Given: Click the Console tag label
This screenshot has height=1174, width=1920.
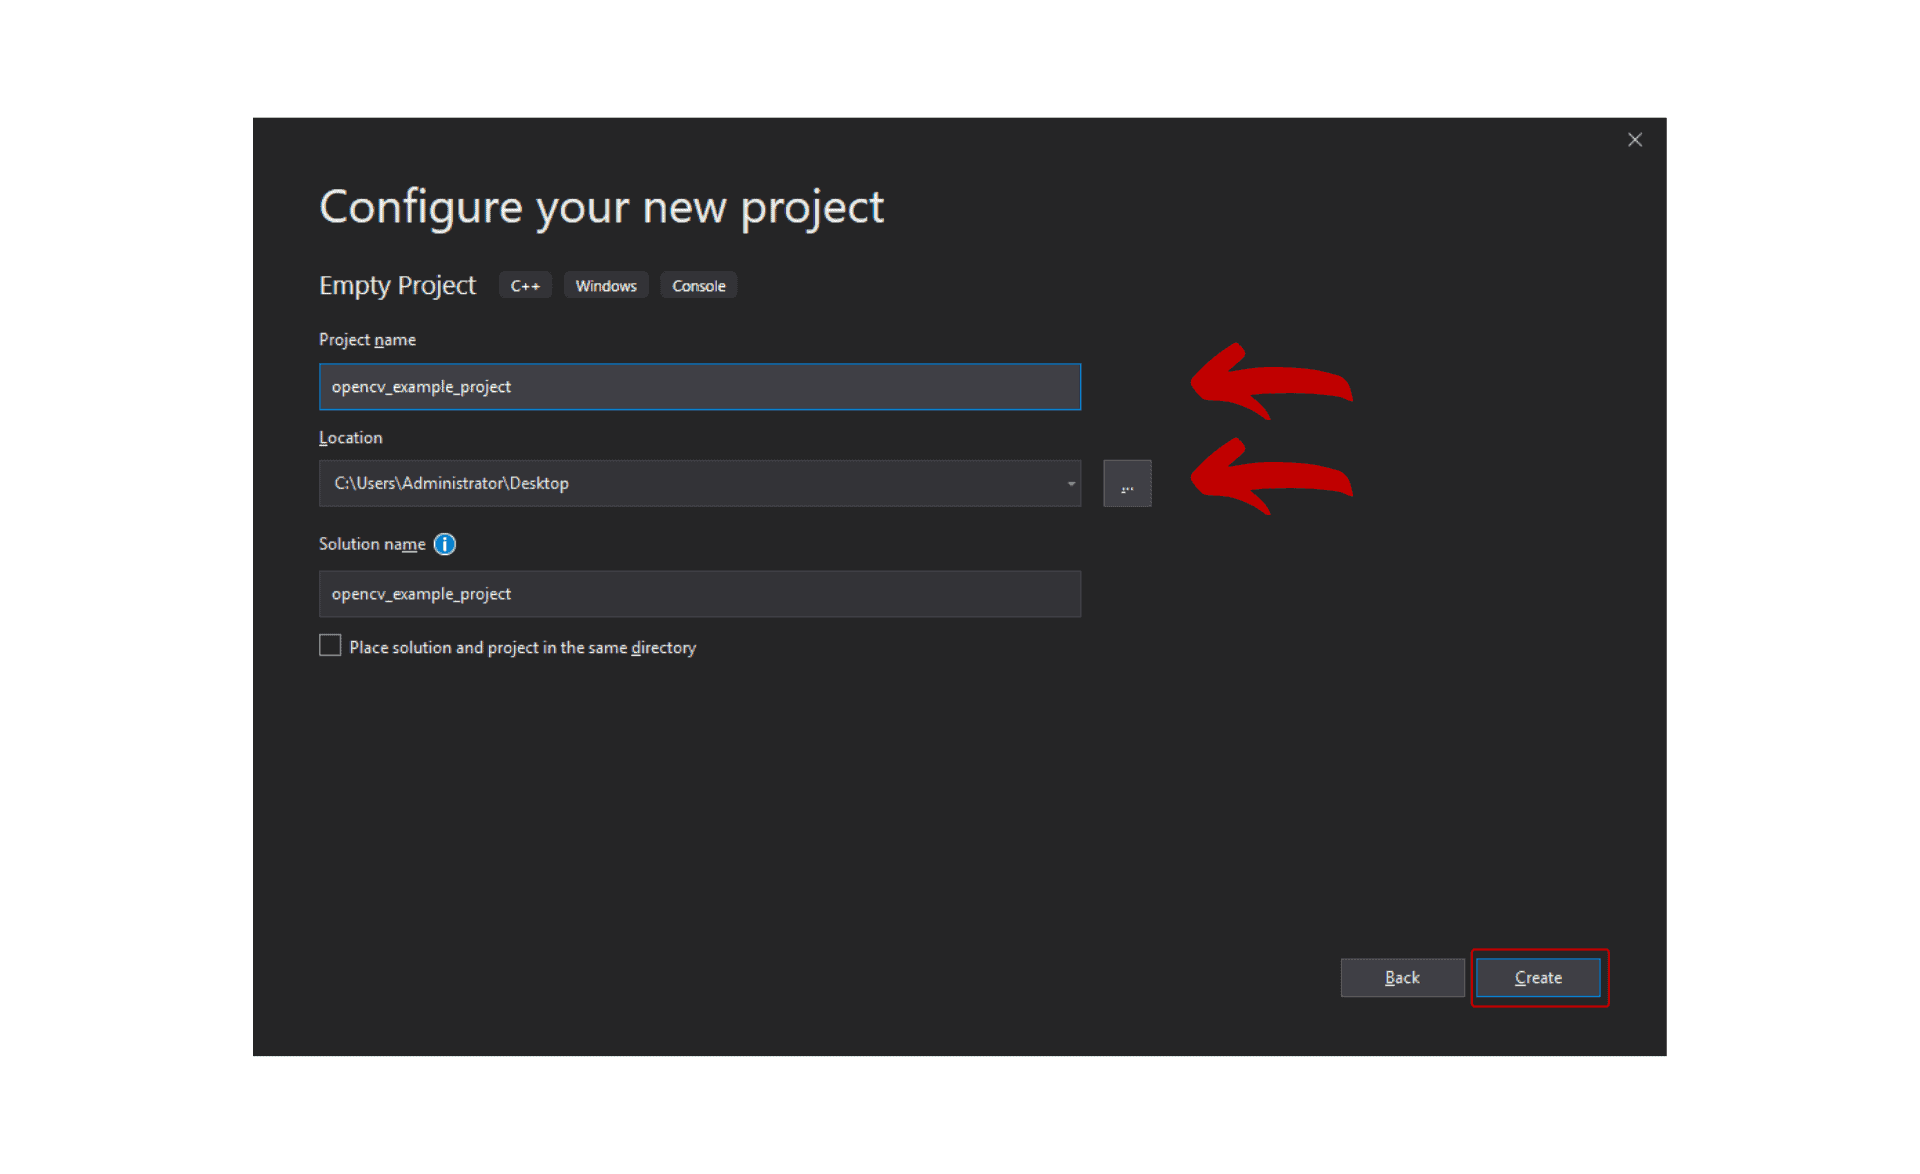Looking at the screenshot, I should (x=699, y=286).
